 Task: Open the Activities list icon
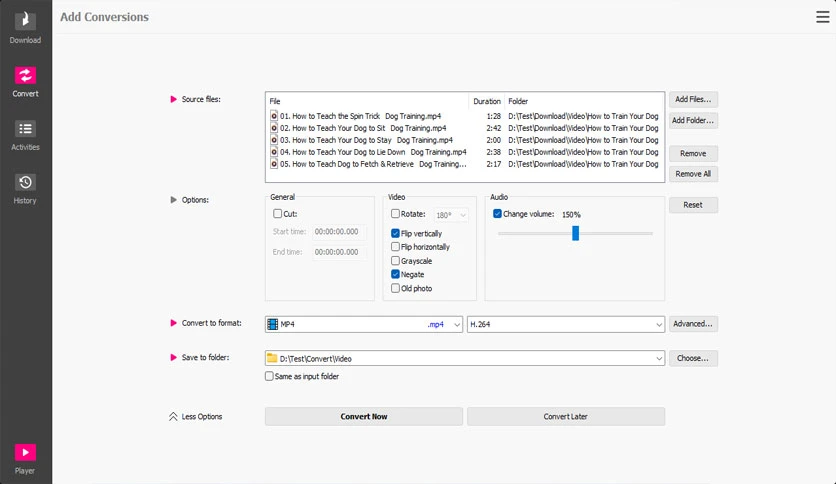pyautogui.click(x=25, y=128)
